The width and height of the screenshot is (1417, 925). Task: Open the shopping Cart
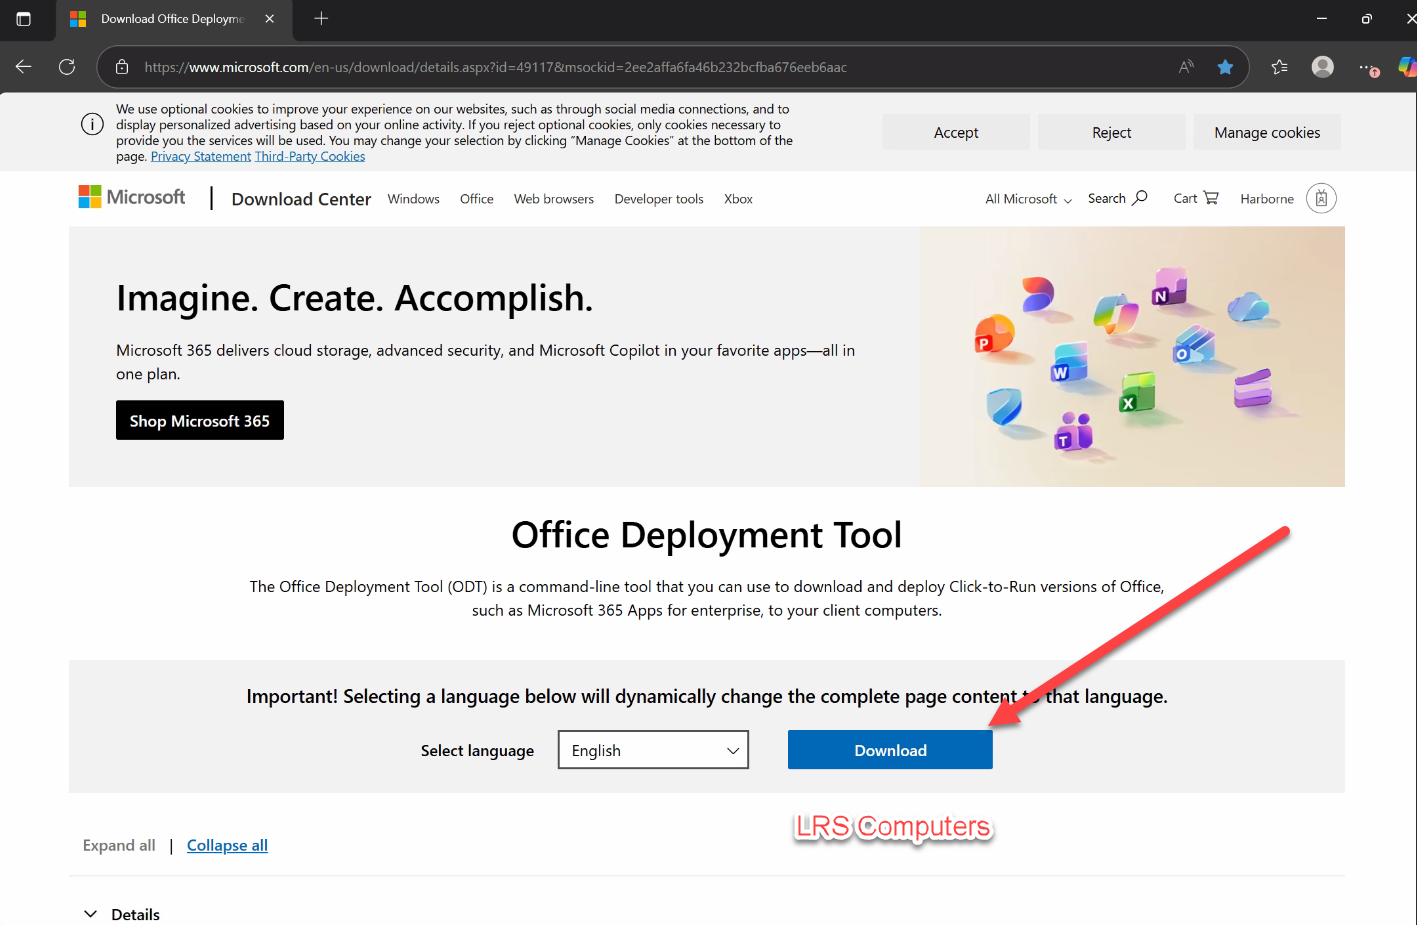coord(1196,198)
